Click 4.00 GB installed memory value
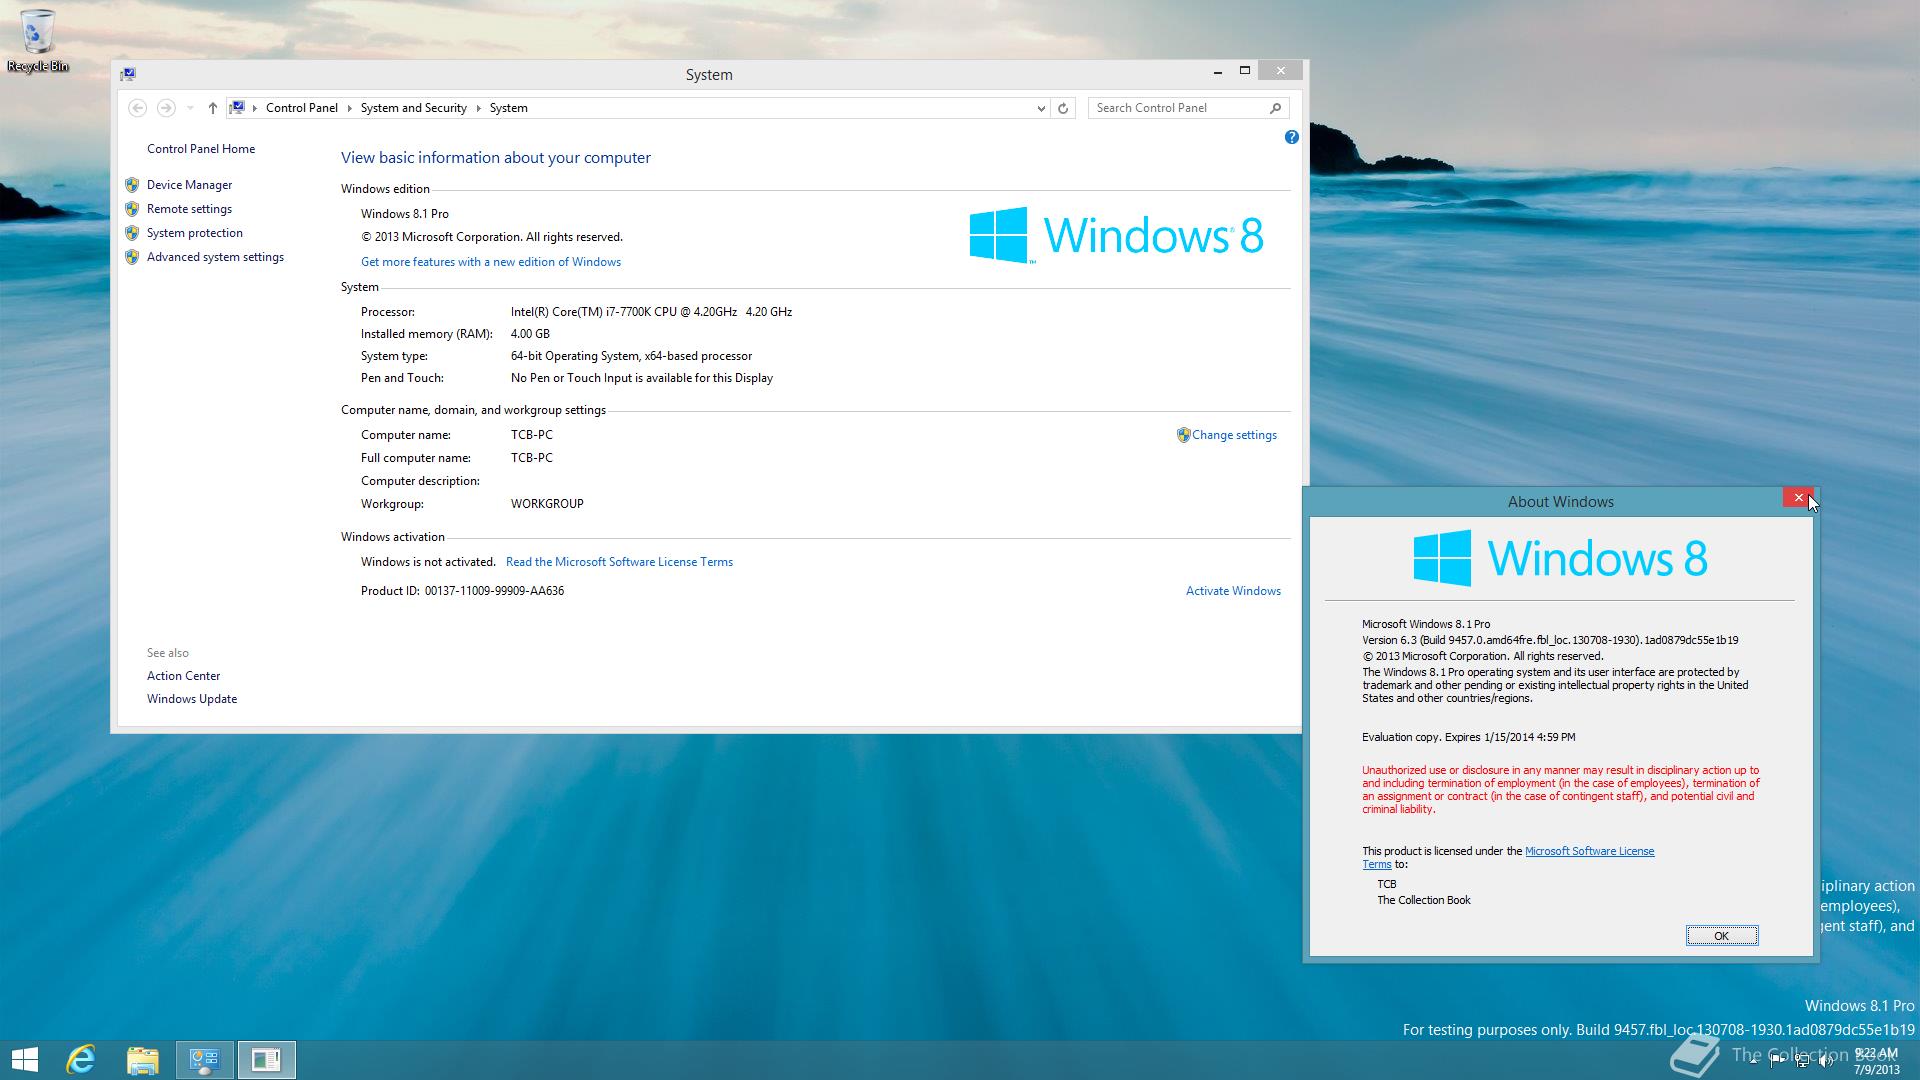This screenshot has height=1080, width=1920. [x=530, y=334]
